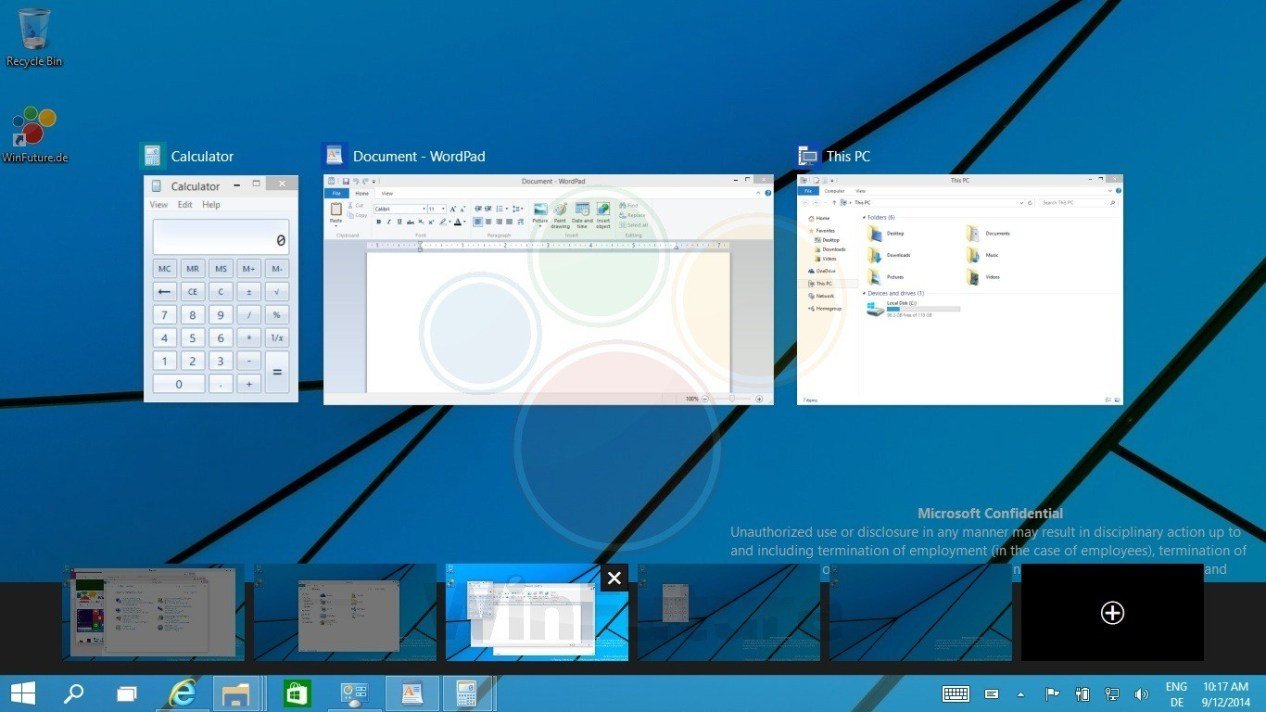This screenshot has width=1266, height=712.
Task: Open the Windows Store taskbar icon
Action: 297,693
